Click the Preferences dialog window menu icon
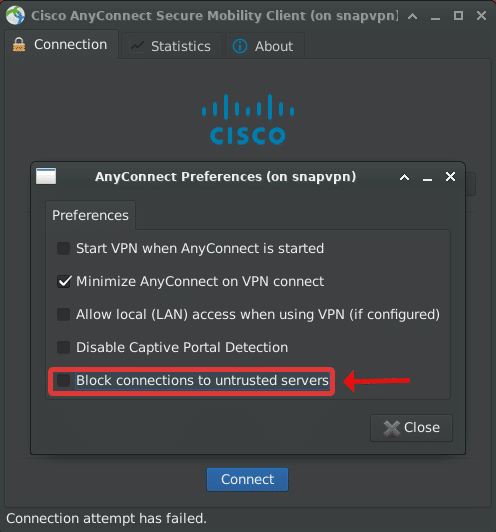Image resolution: width=496 pixels, height=532 pixels. [x=46, y=176]
